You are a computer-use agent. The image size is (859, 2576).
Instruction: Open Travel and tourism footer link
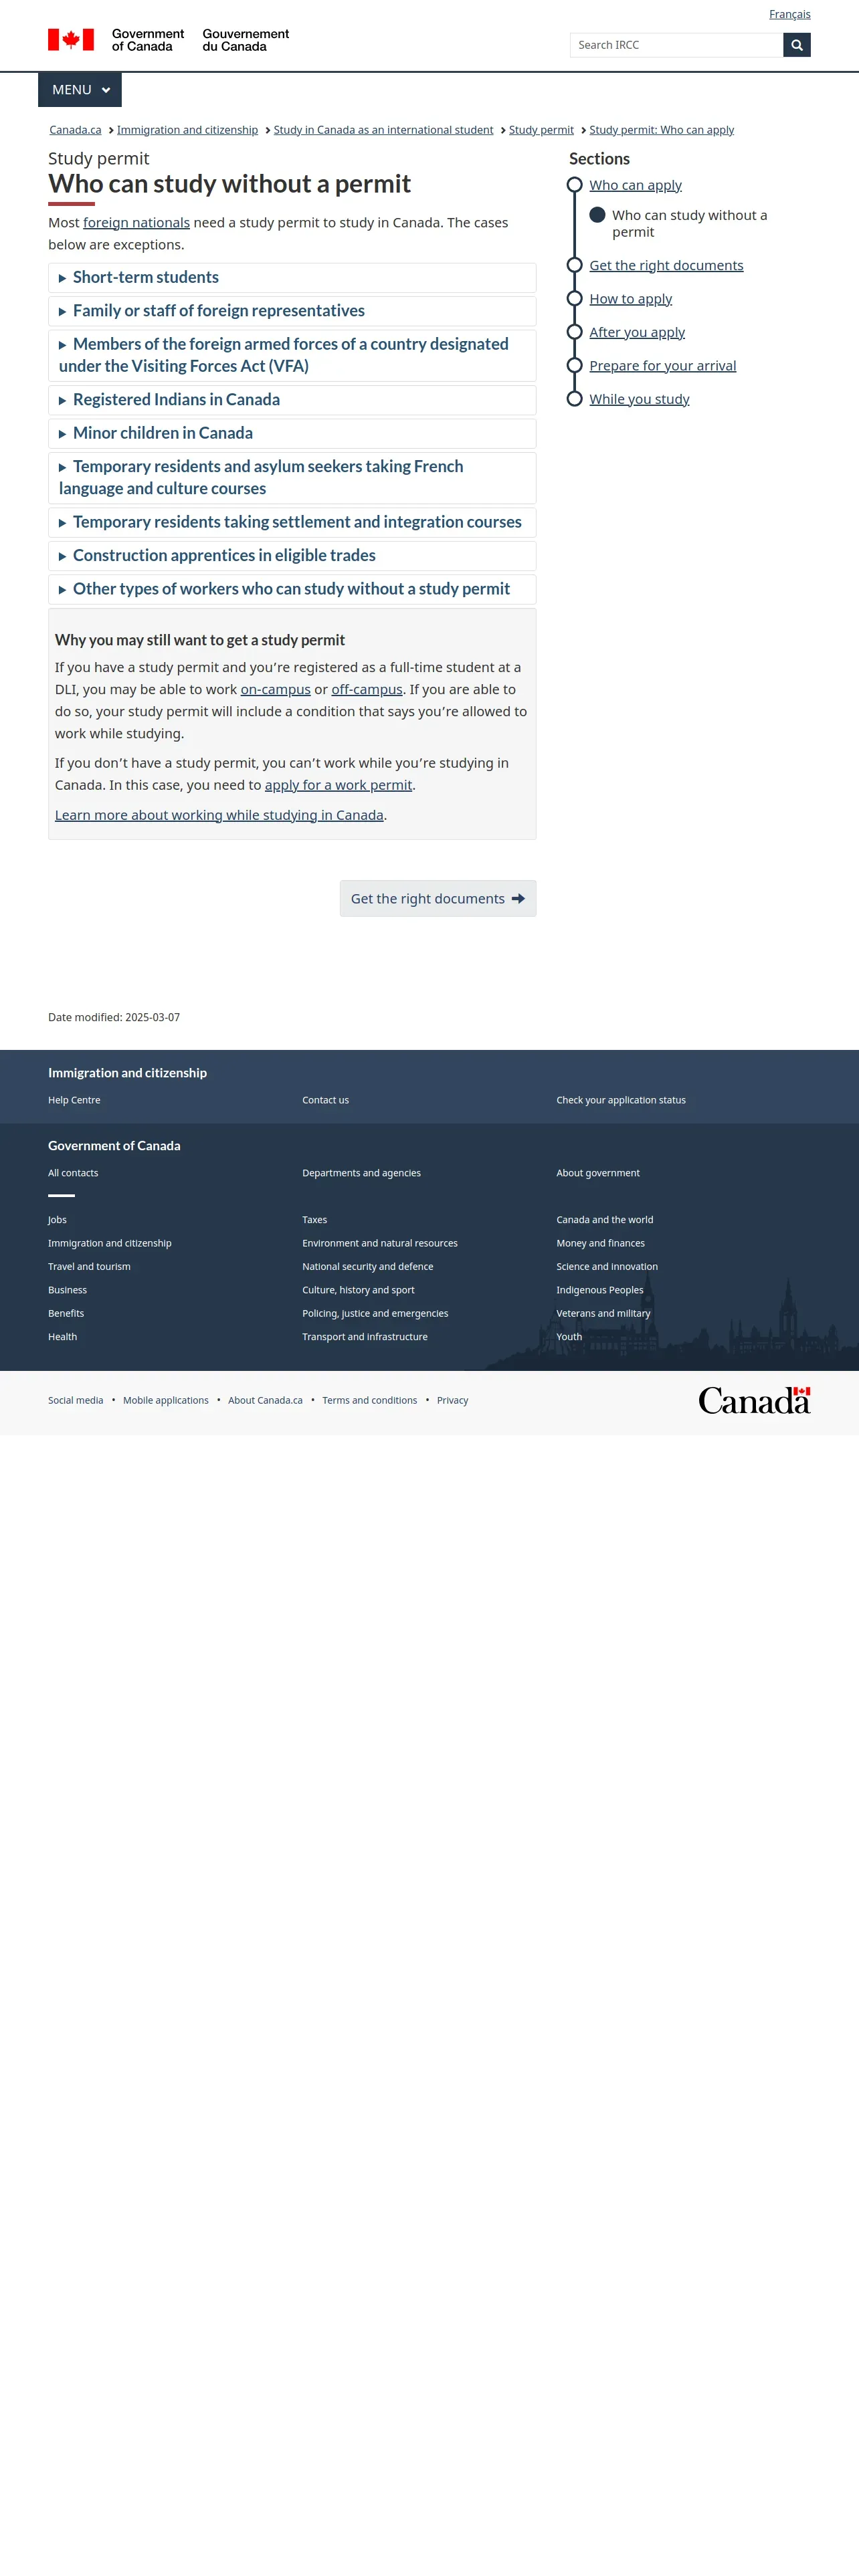click(89, 1267)
